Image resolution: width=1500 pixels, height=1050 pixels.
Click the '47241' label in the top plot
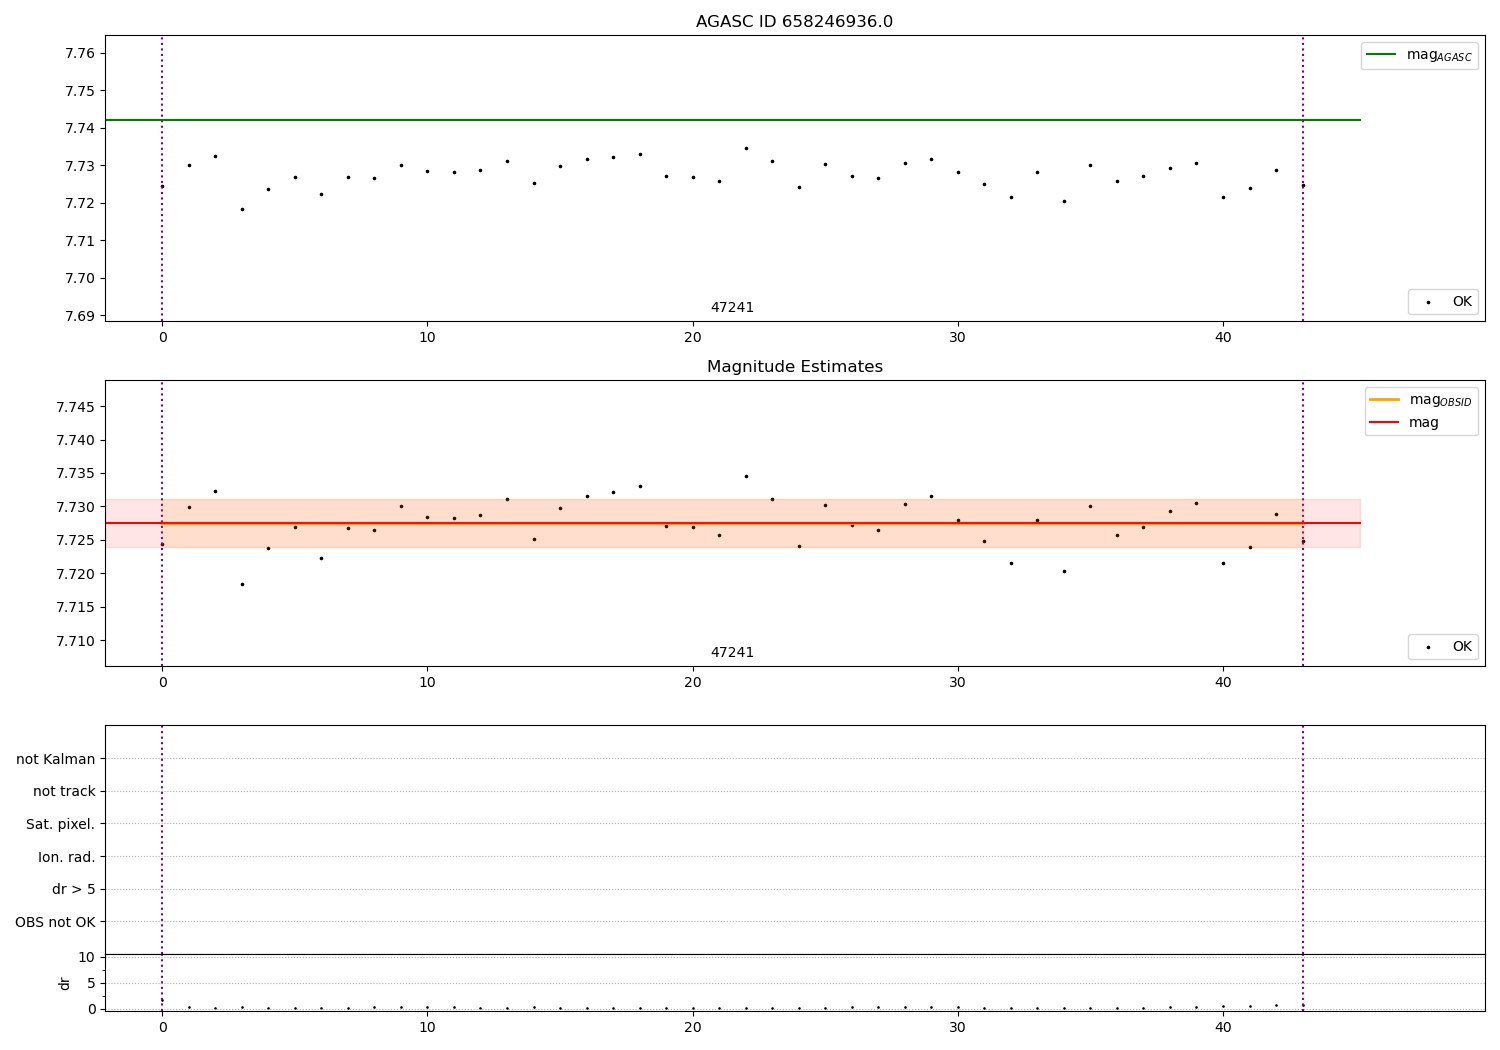[732, 308]
